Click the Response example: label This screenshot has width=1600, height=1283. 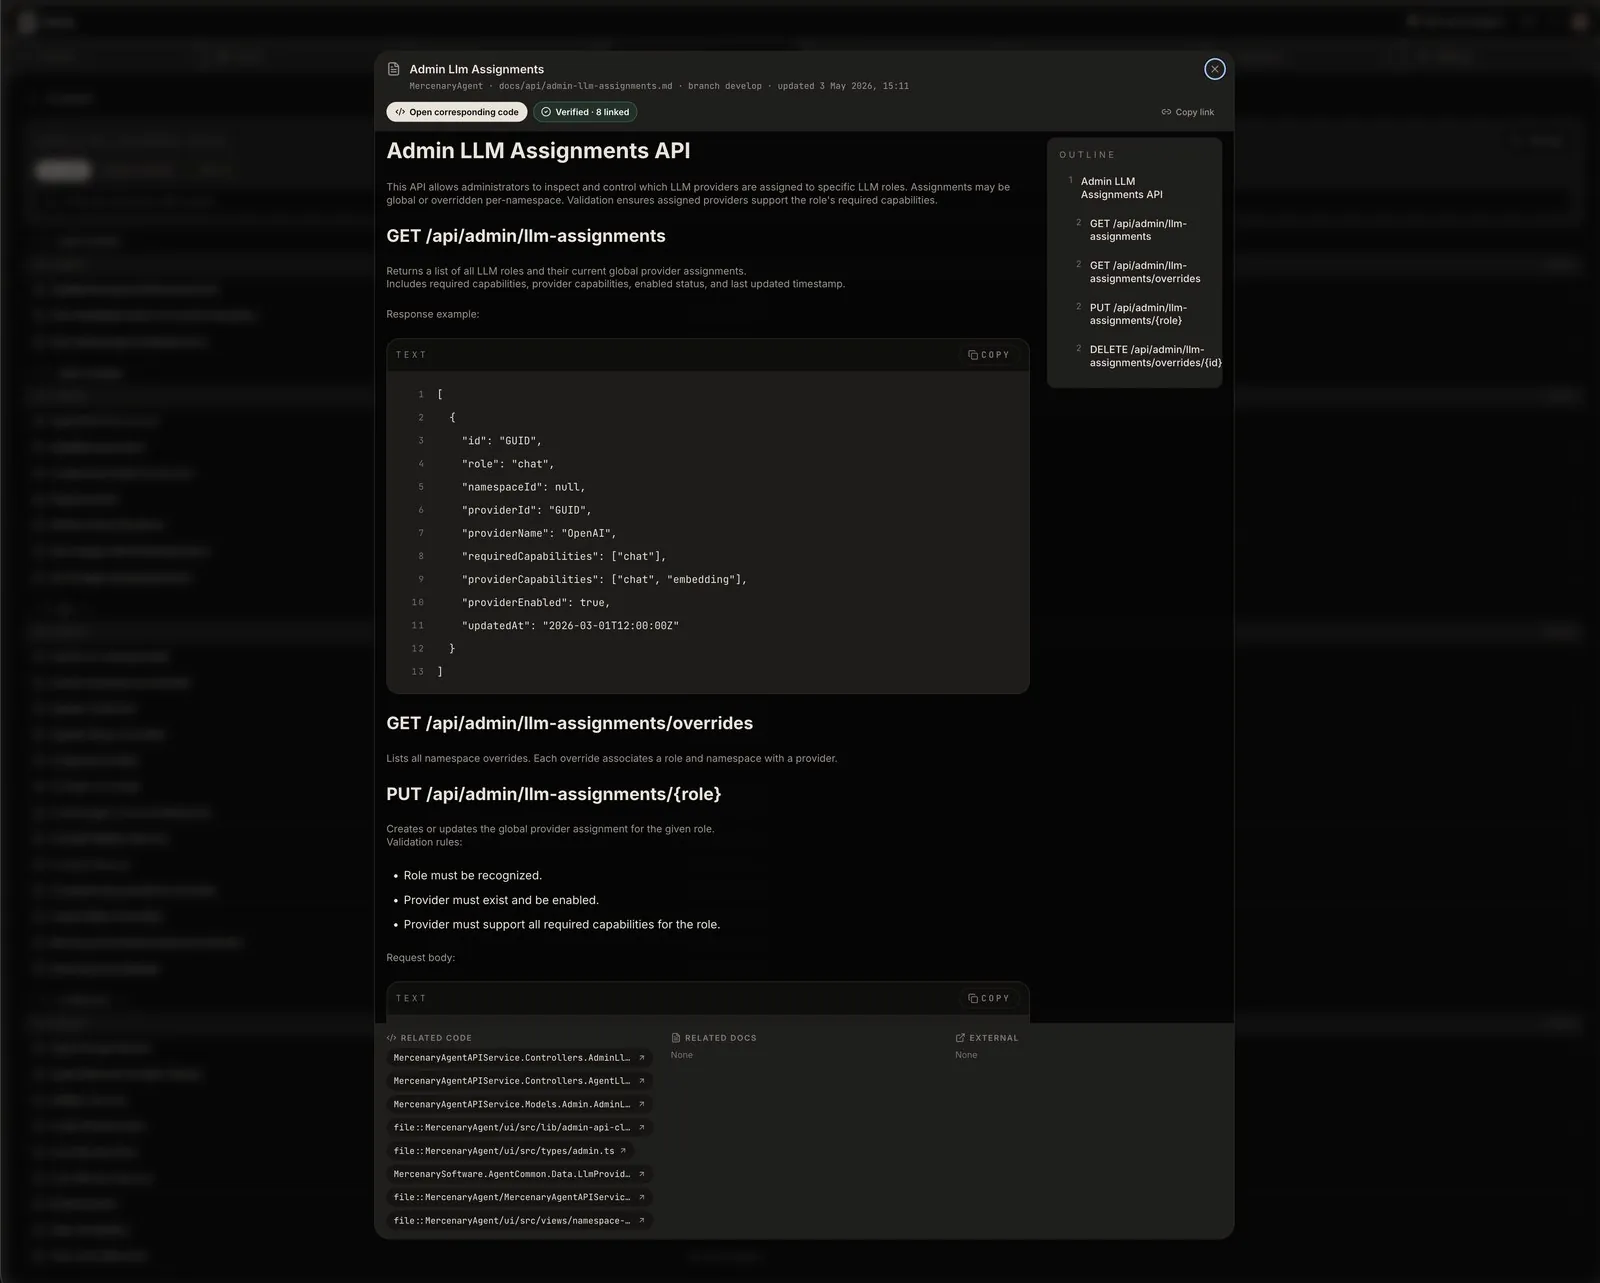point(433,314)
